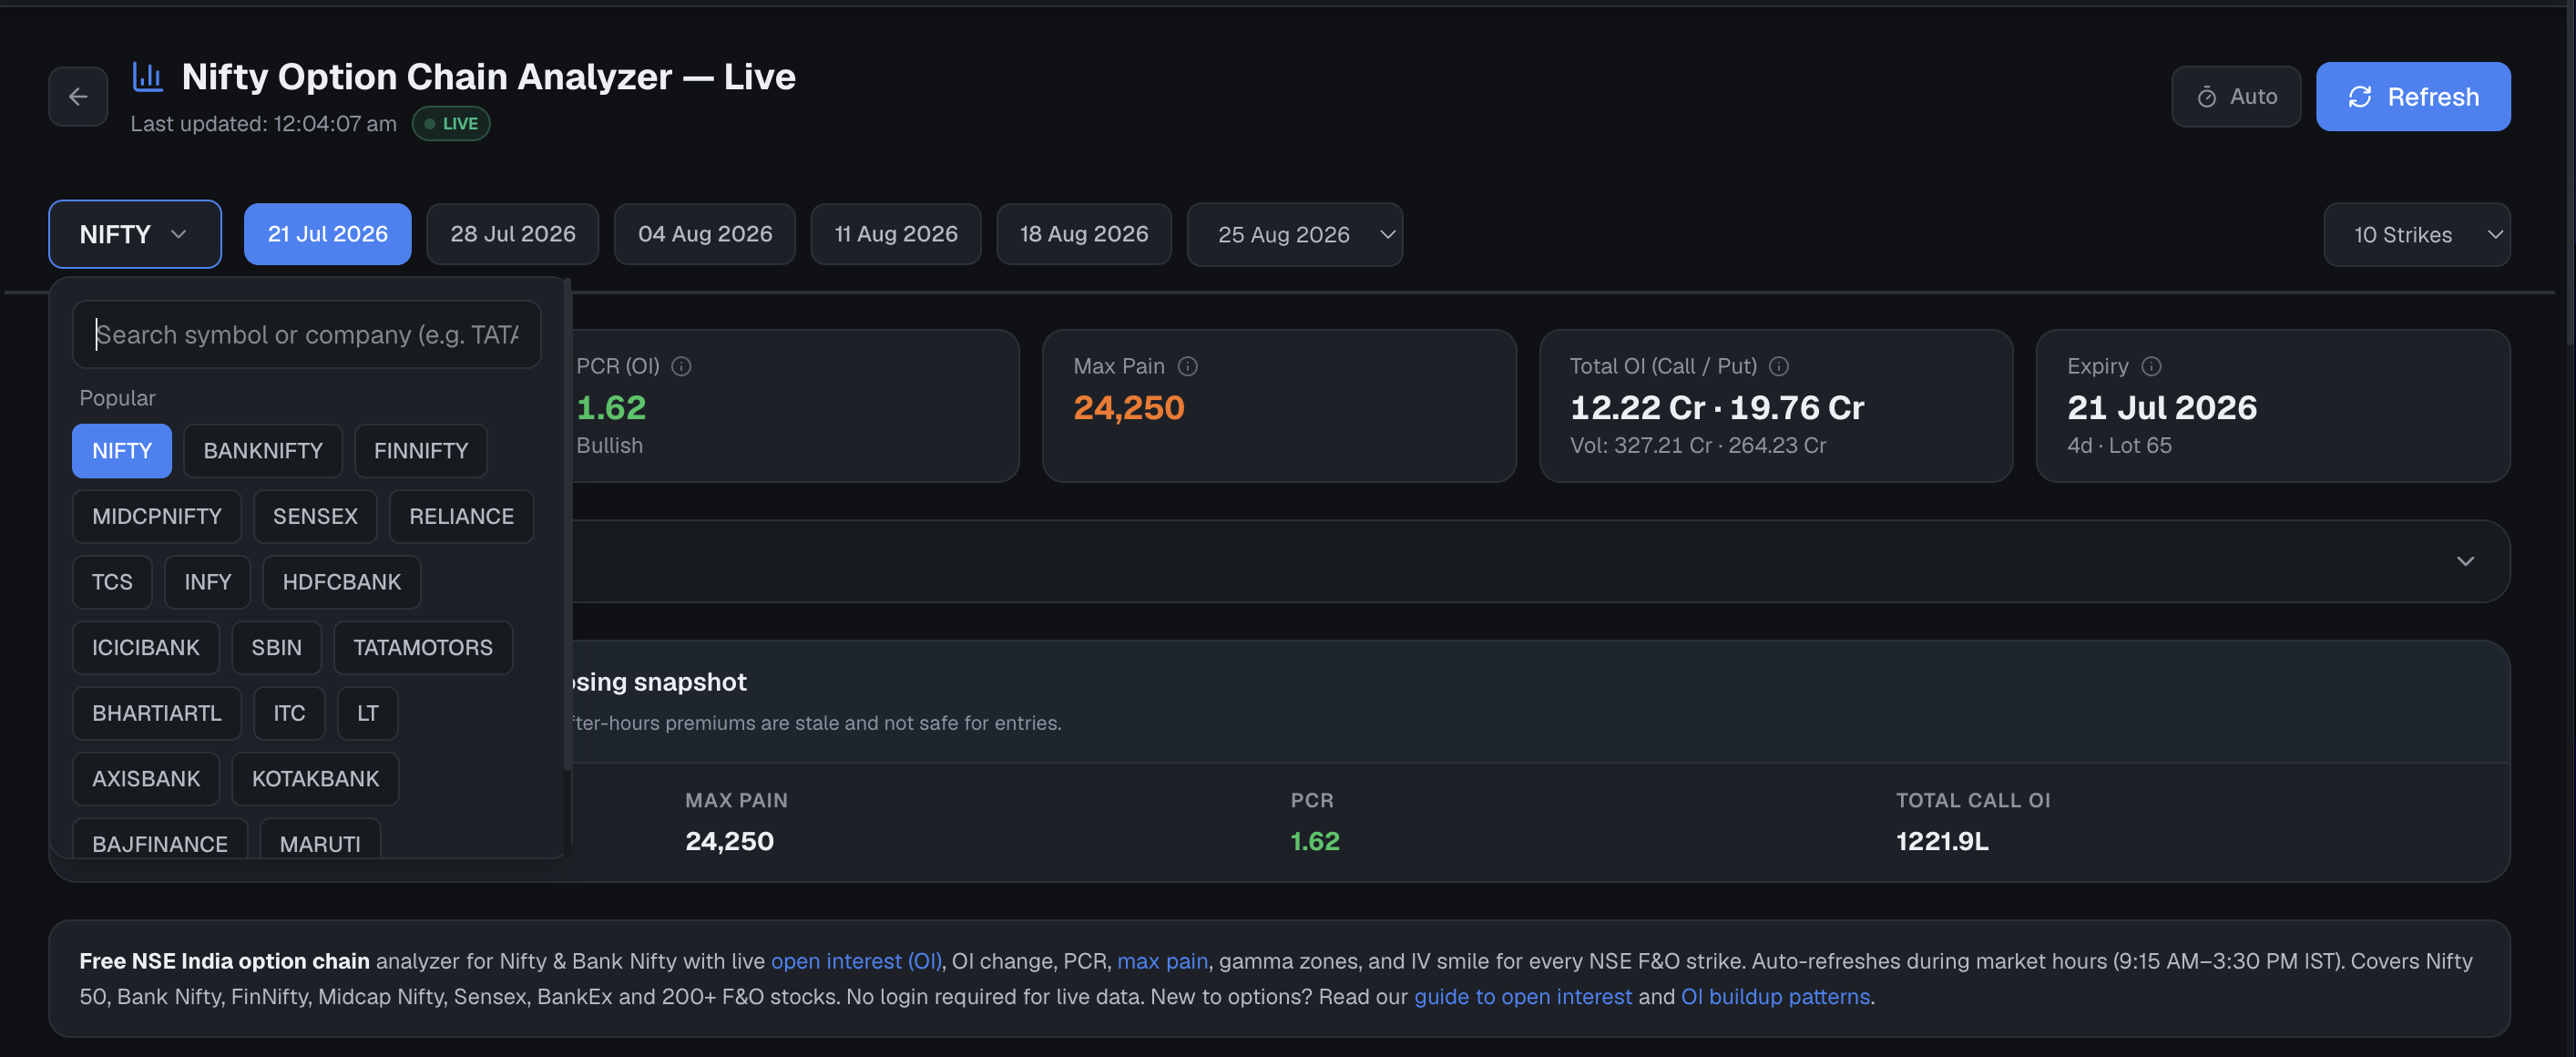Focus the symbol search input field
Image resolution: width=2576 pixels, height=1057 pixels.
(x=307, y=335)
